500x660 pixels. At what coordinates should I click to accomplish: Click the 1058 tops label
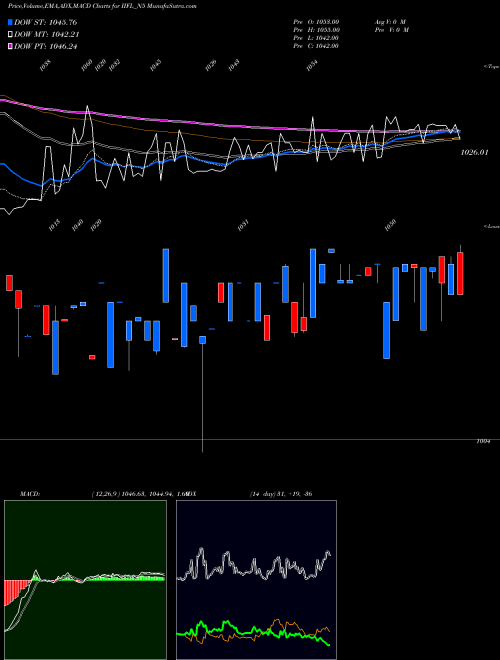tap(45, 66)
